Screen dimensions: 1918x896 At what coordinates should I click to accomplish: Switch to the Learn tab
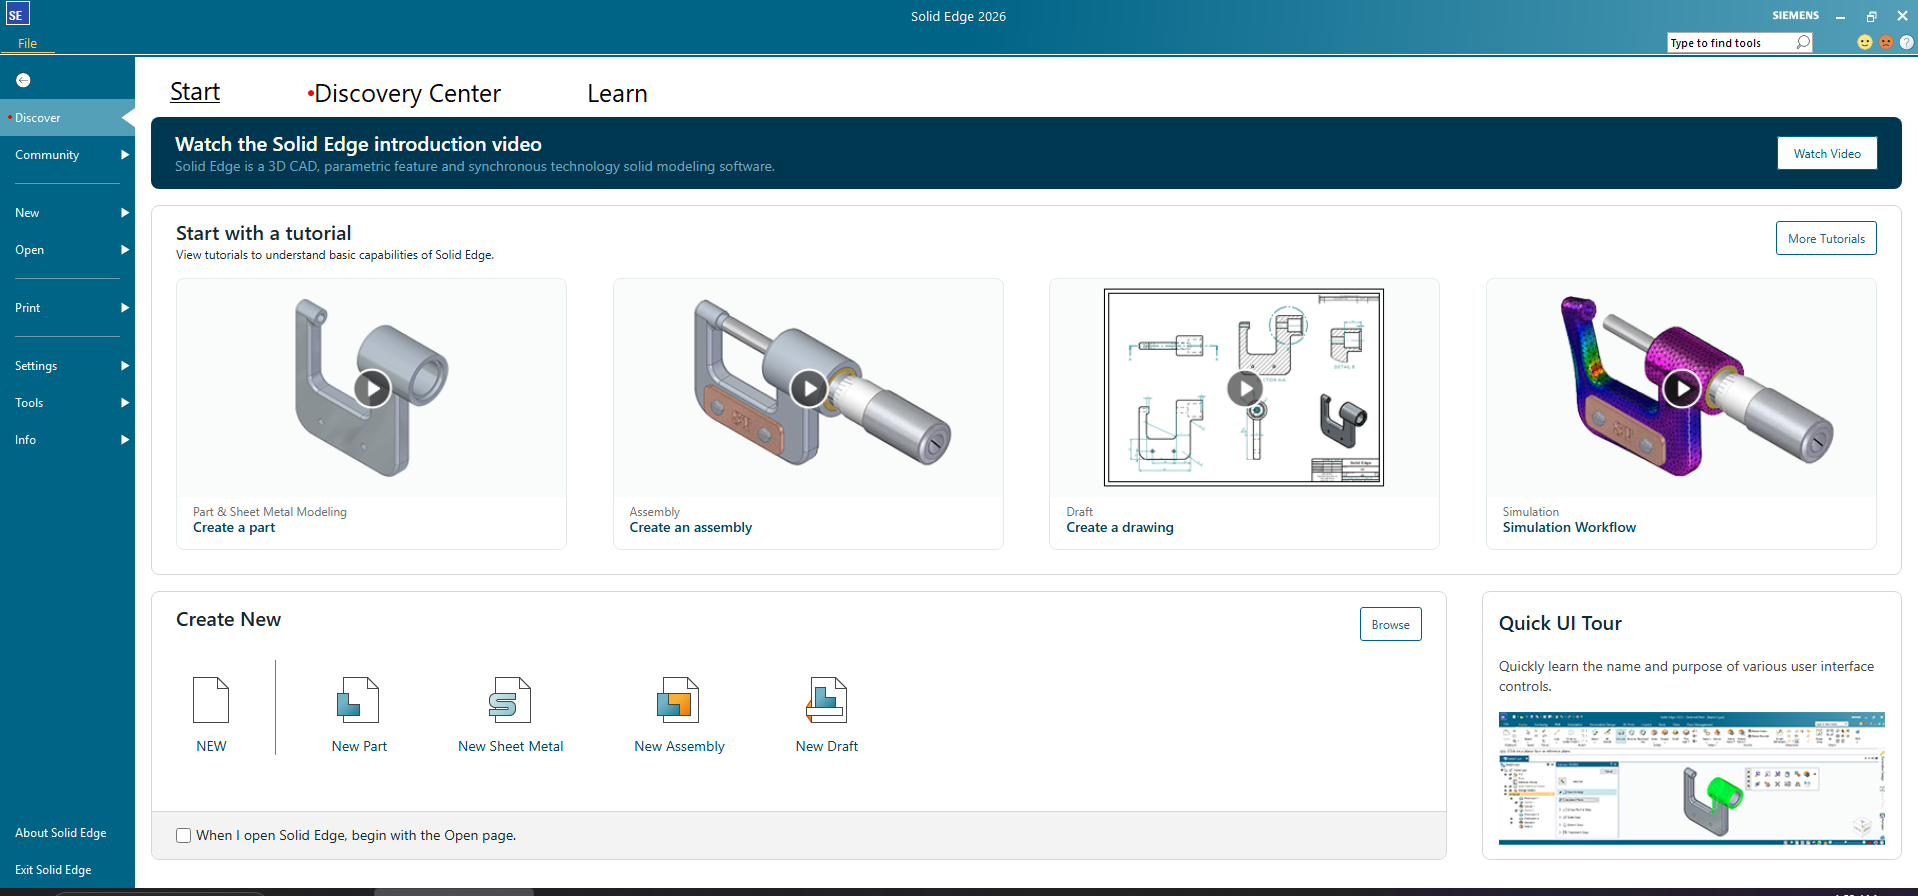coord(617,93)
